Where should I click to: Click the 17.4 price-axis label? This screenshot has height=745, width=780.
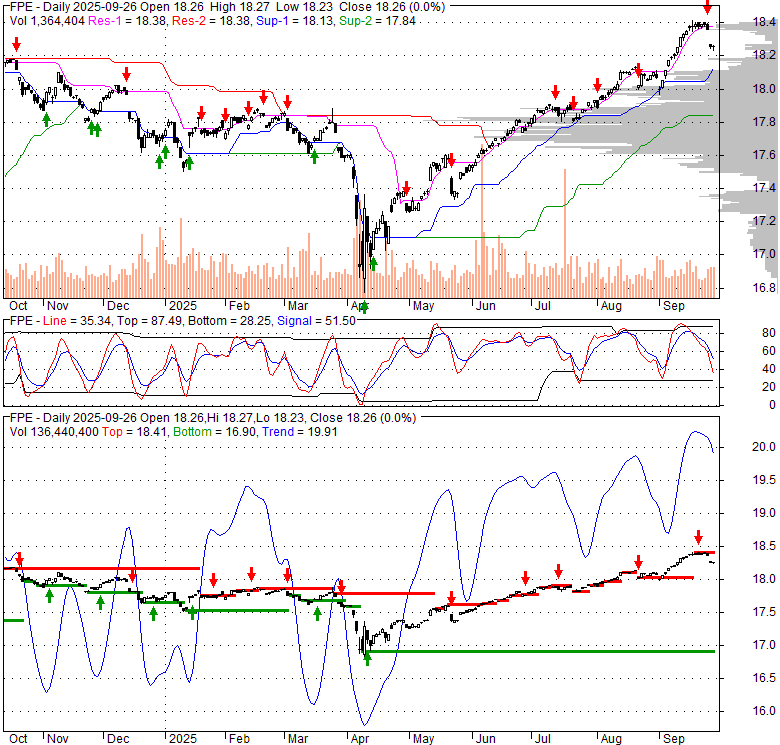(764, 187)
